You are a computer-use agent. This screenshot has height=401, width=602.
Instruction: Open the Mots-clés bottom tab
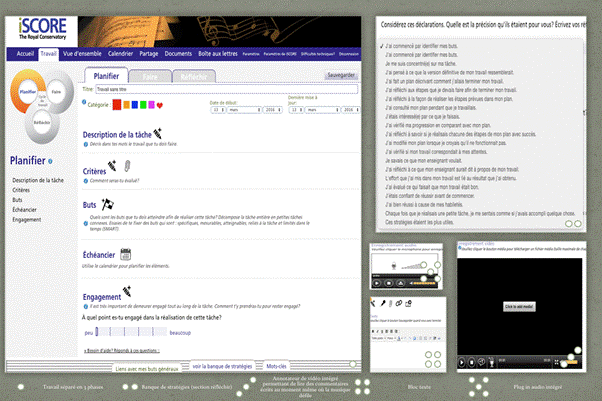[x=276, y=366]
